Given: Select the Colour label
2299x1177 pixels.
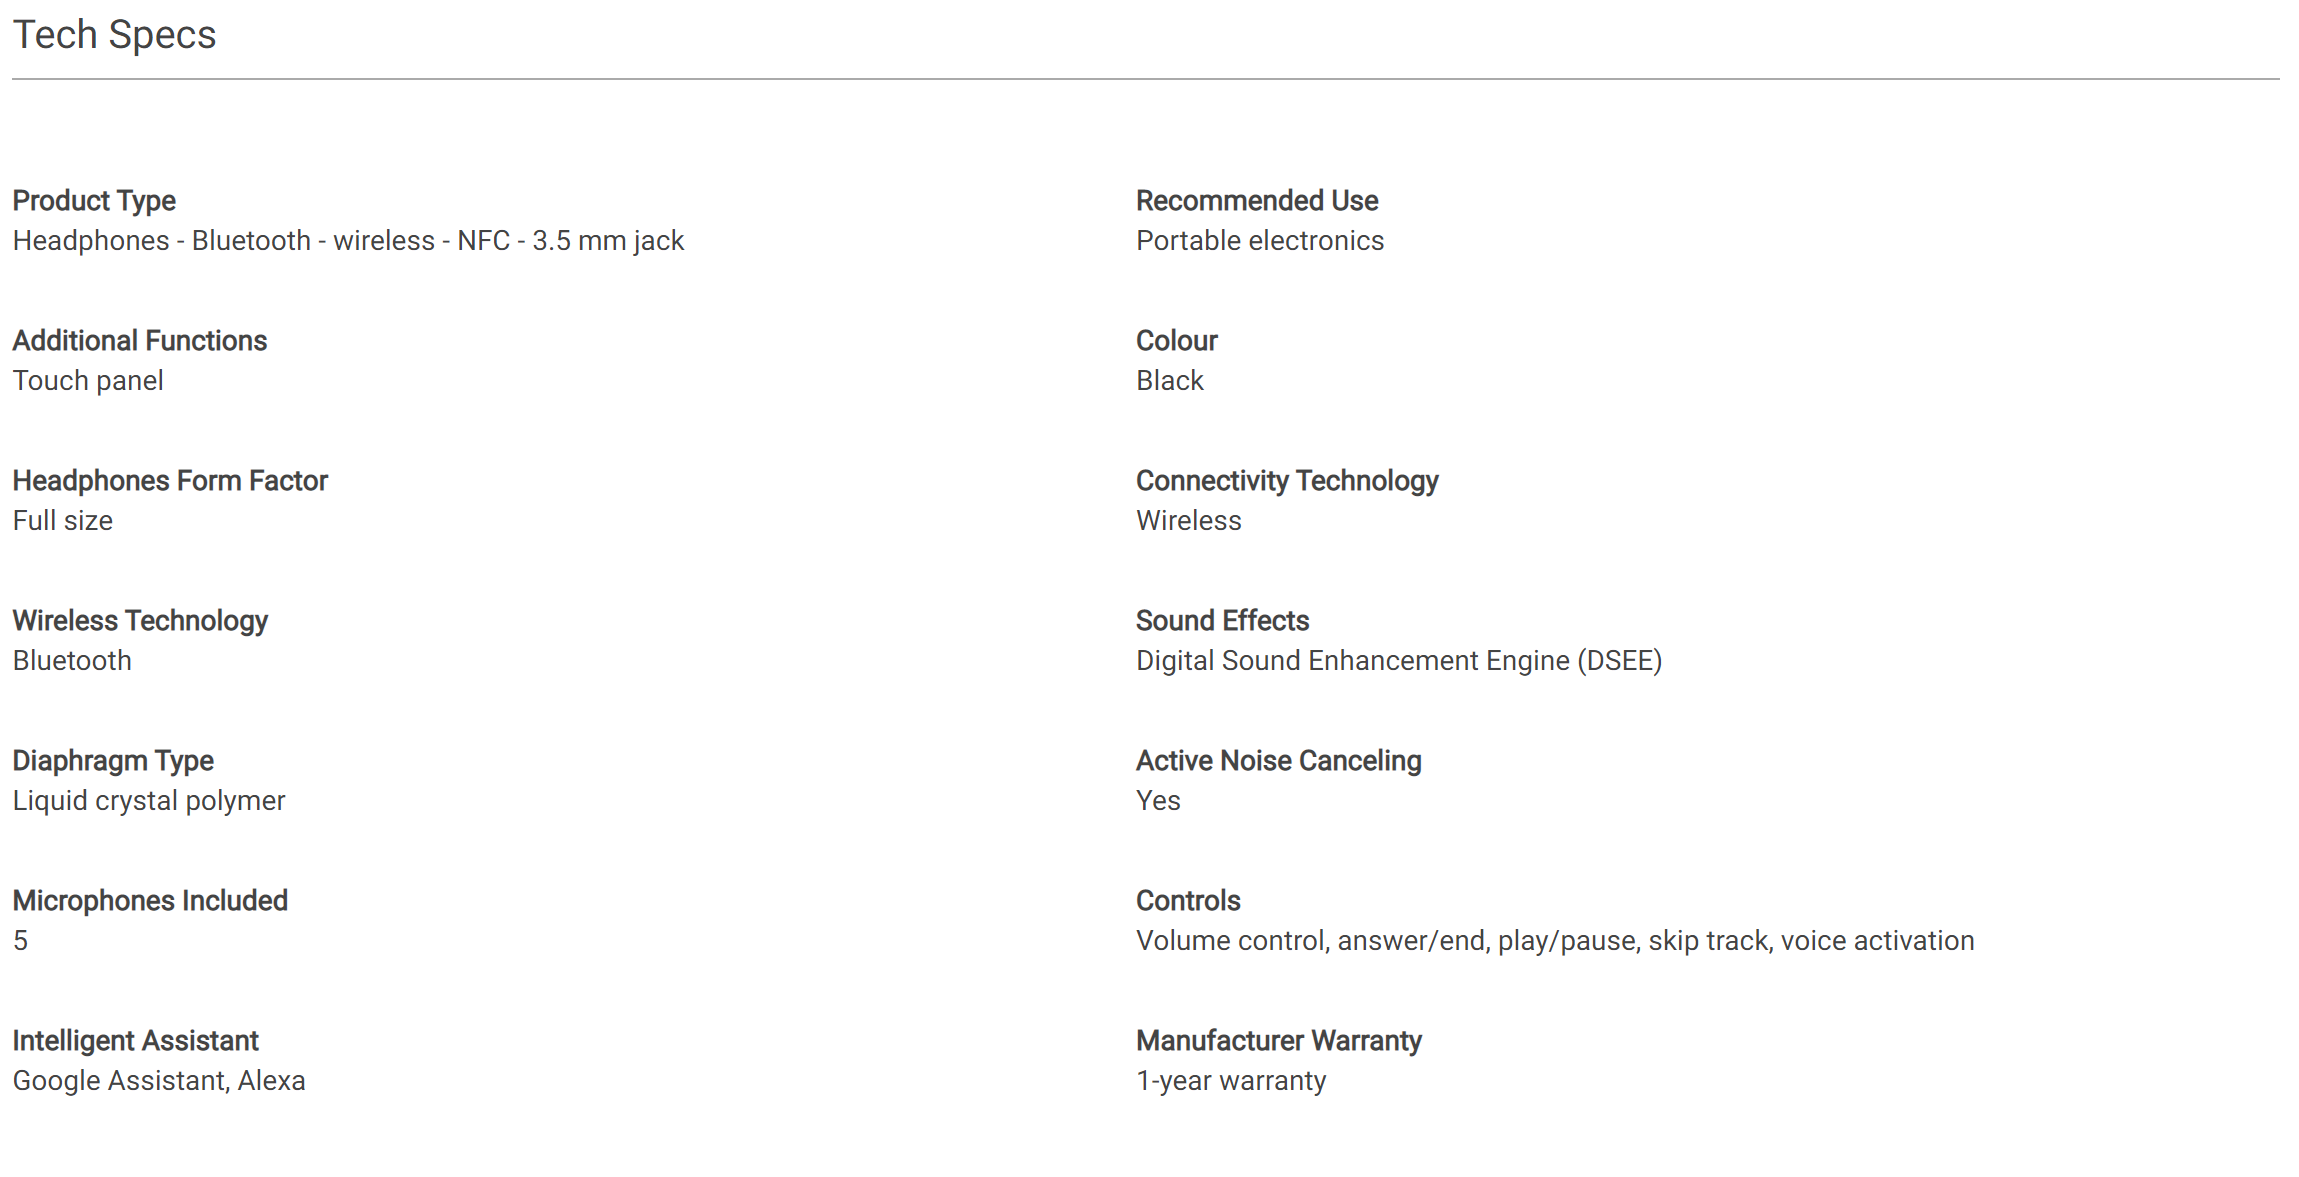Looking at the screenshot, I should click(1177, 341).
